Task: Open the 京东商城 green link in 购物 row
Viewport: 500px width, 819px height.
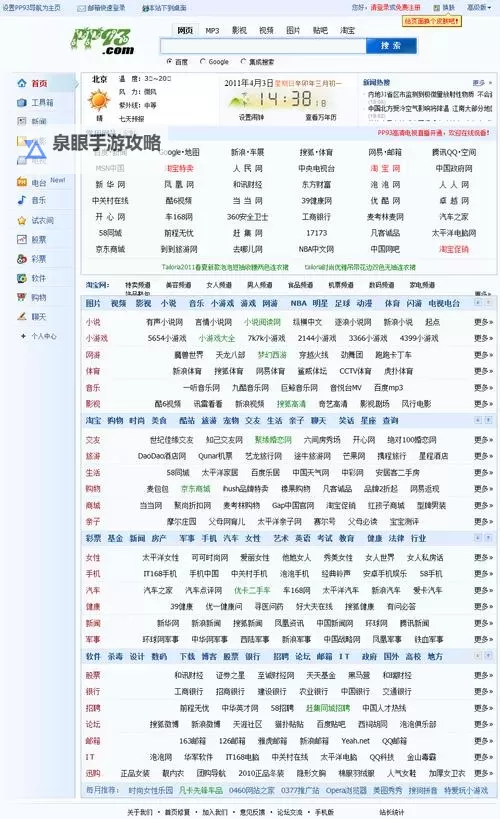Action: point(195,489)
